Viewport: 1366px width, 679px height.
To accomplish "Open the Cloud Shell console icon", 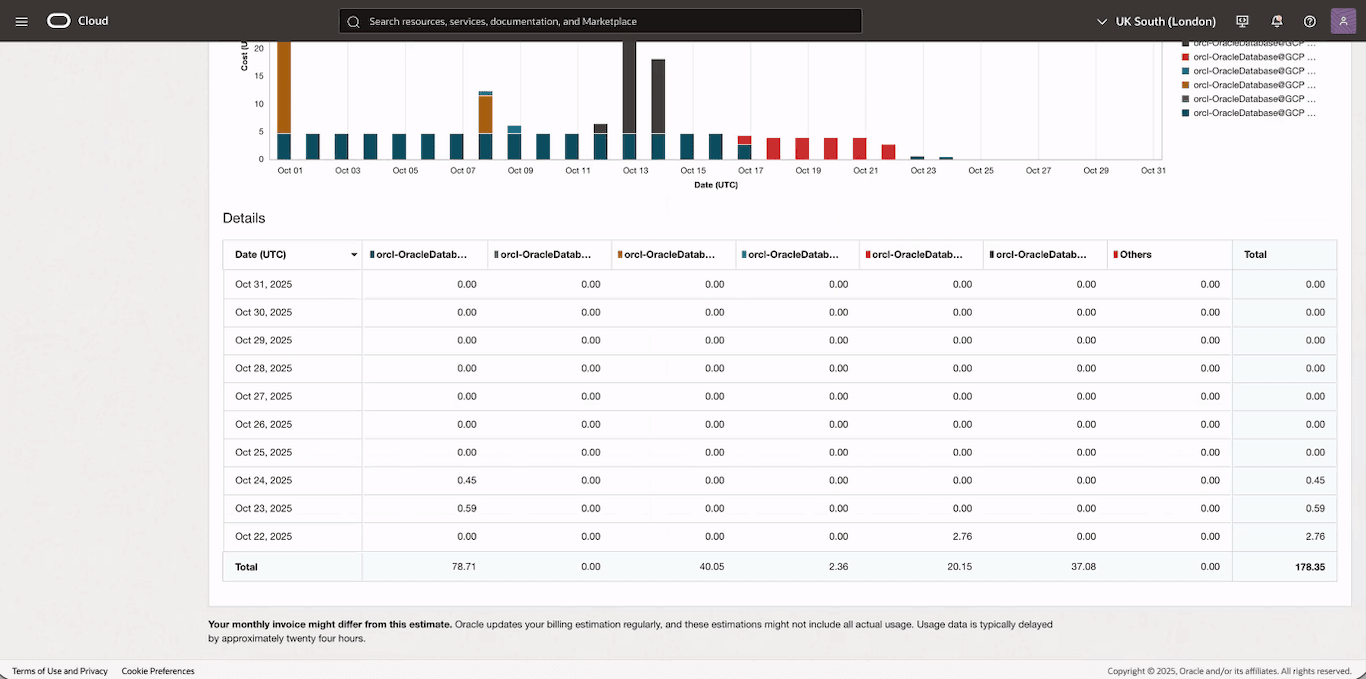I will point(1241,20).
